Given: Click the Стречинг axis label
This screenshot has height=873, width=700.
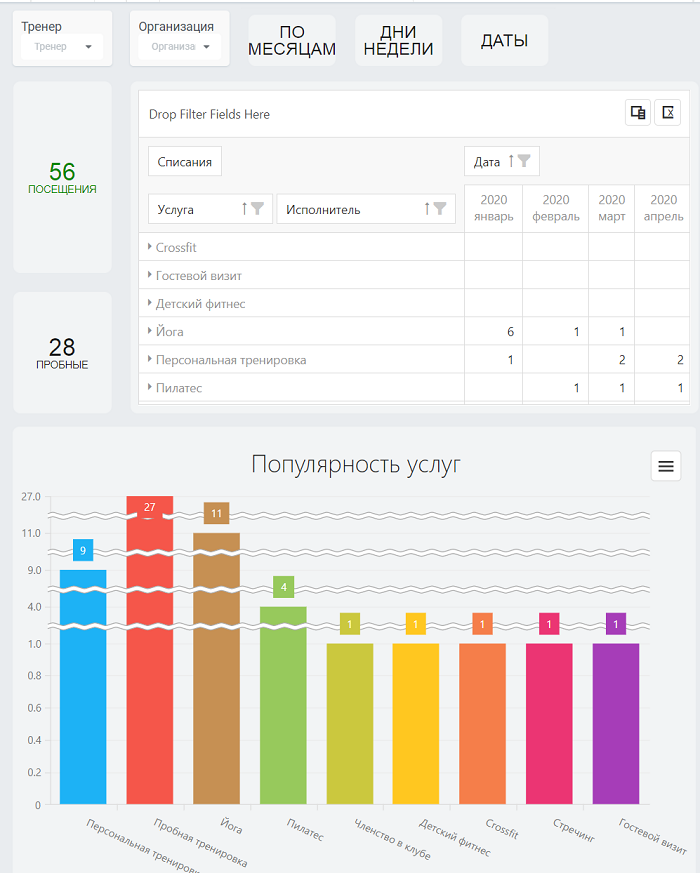Looking at the screenshot, I should pyautogui.click(x=574, y=830).
